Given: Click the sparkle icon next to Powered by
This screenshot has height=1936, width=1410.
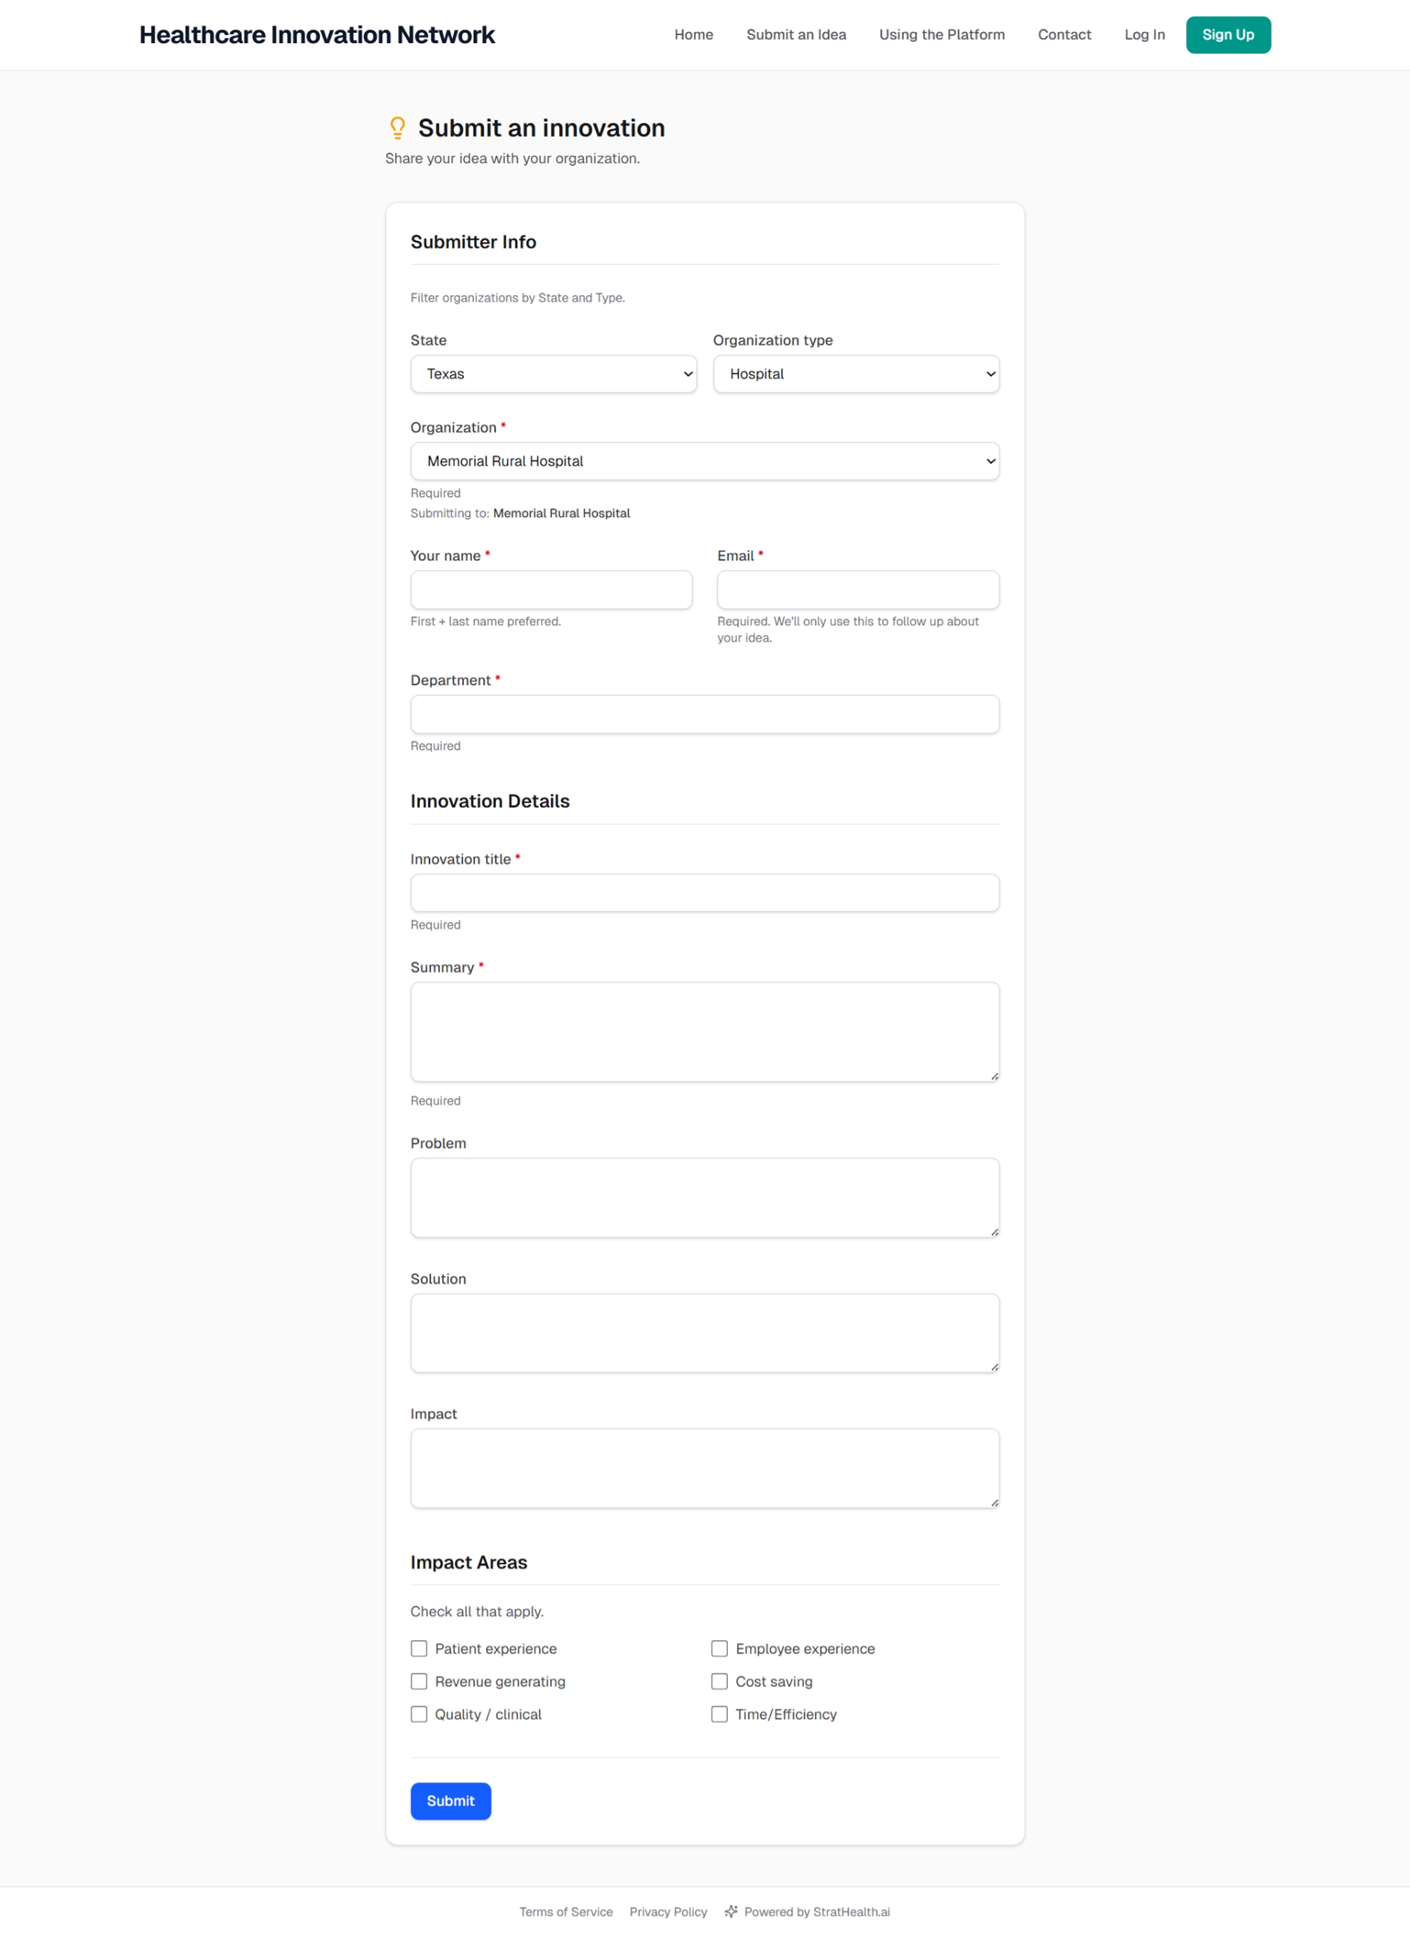Looking at the screenshot, I should pyautogui.click(x=731, y=1911).
